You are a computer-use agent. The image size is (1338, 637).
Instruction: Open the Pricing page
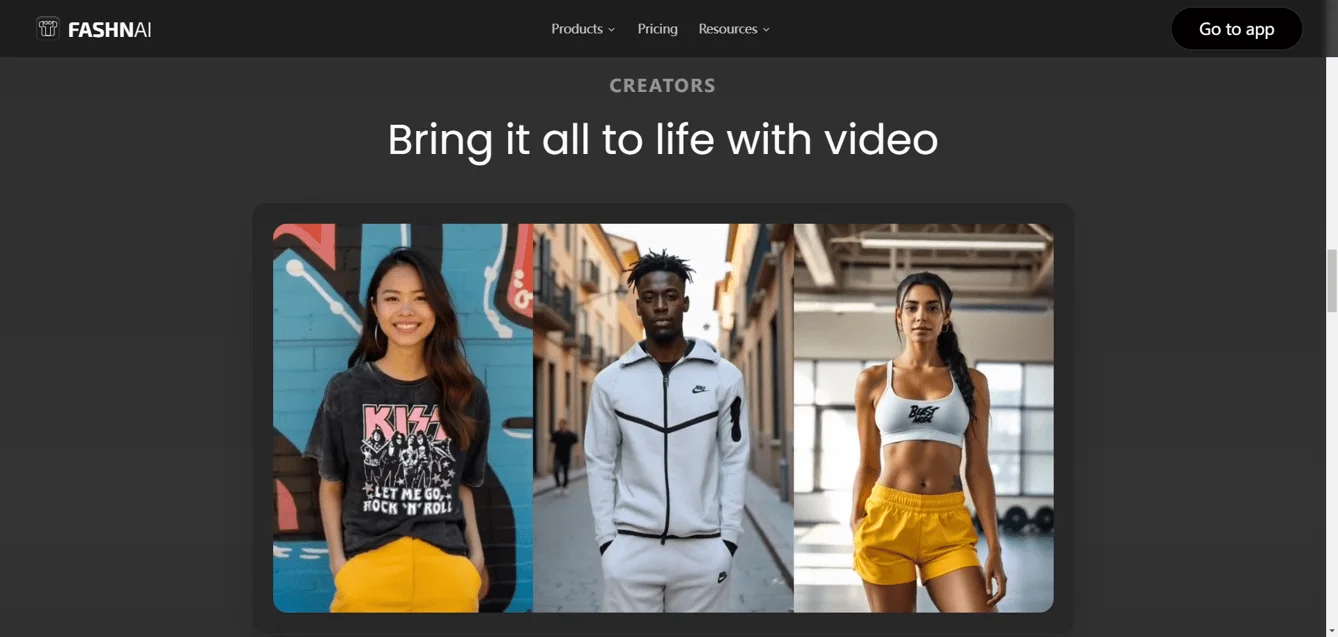657,29
